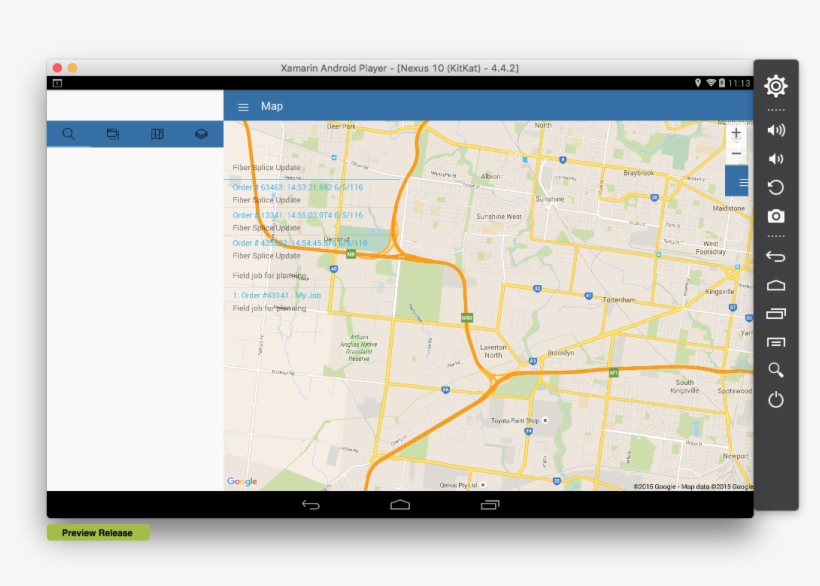Click the Preview Release button
Image resolution: width=820 pixels, height=586 pixels.
[x=98, y=533]
